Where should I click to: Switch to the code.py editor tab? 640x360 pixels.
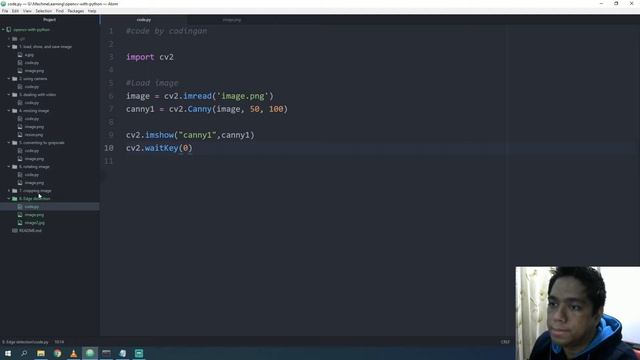pos(144,20)
